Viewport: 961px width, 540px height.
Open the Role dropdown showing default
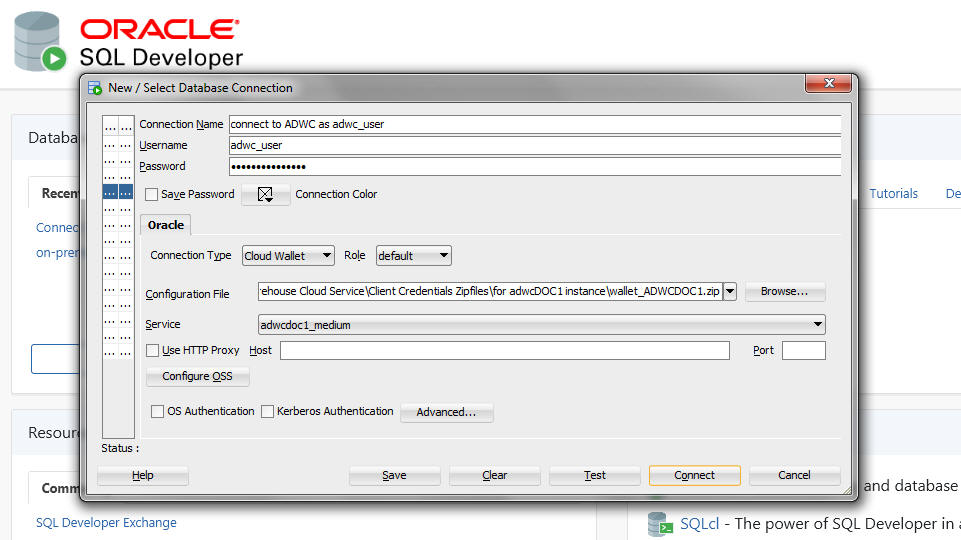click(x=414, y=256)
